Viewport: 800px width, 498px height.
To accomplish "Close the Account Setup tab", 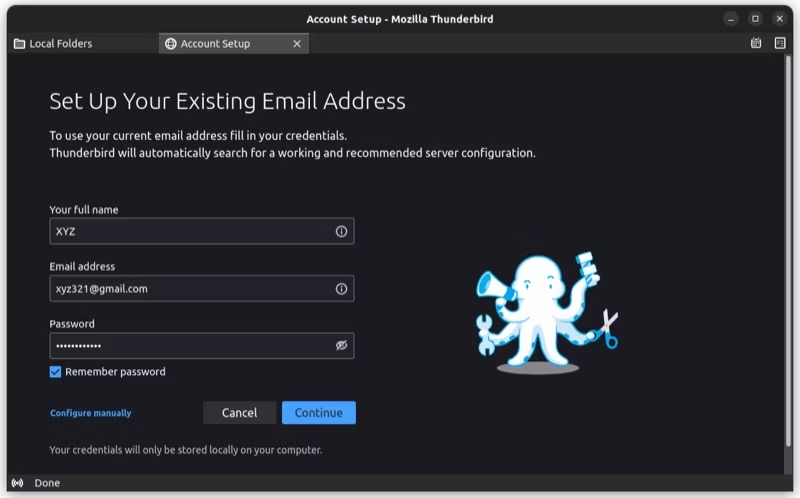I will tap(297, 44).
